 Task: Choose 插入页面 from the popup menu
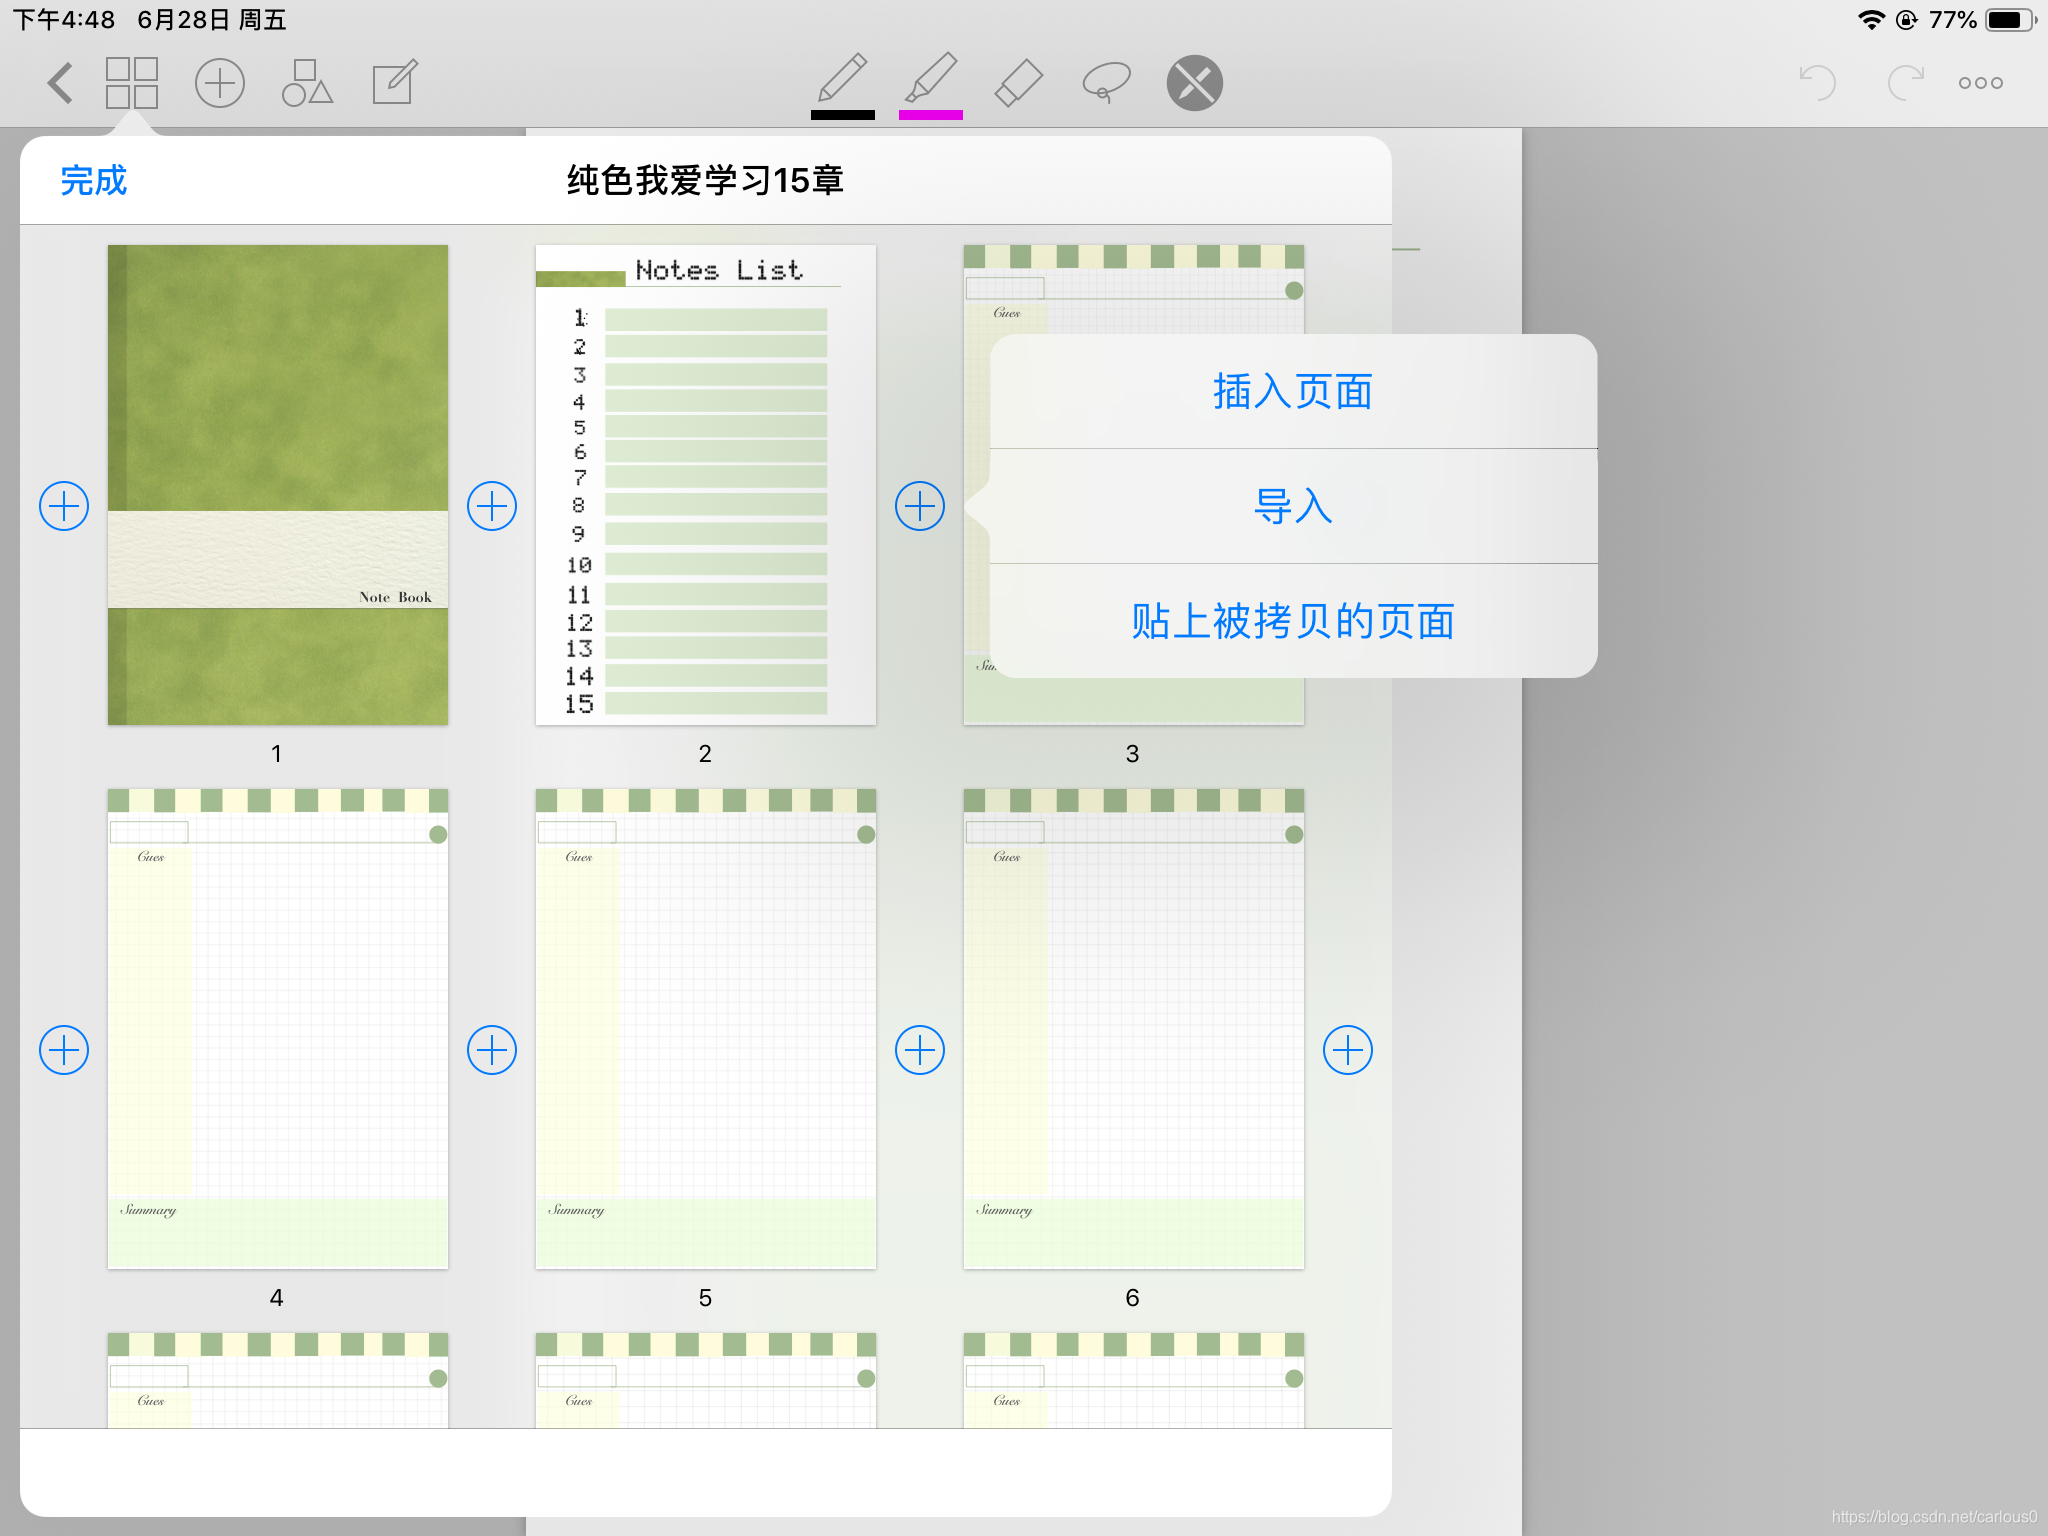point(1293,392)
